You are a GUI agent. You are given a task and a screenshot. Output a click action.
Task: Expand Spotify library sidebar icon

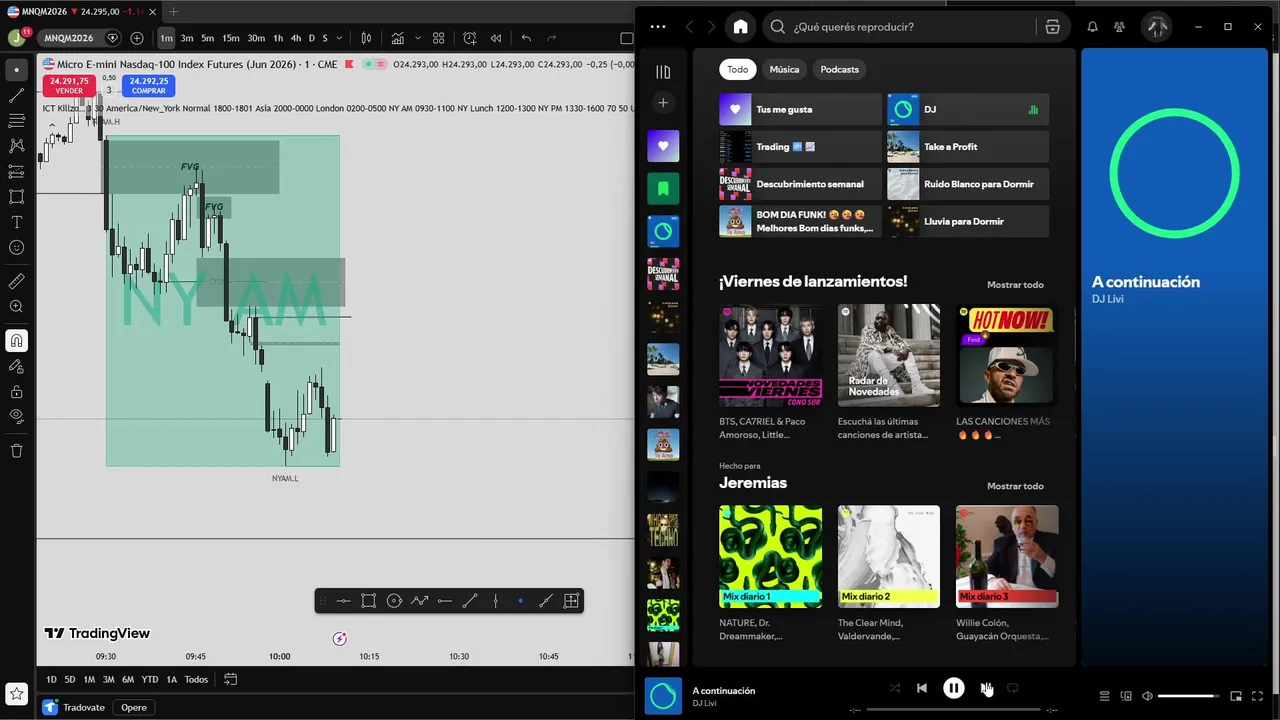pos(662,72)
